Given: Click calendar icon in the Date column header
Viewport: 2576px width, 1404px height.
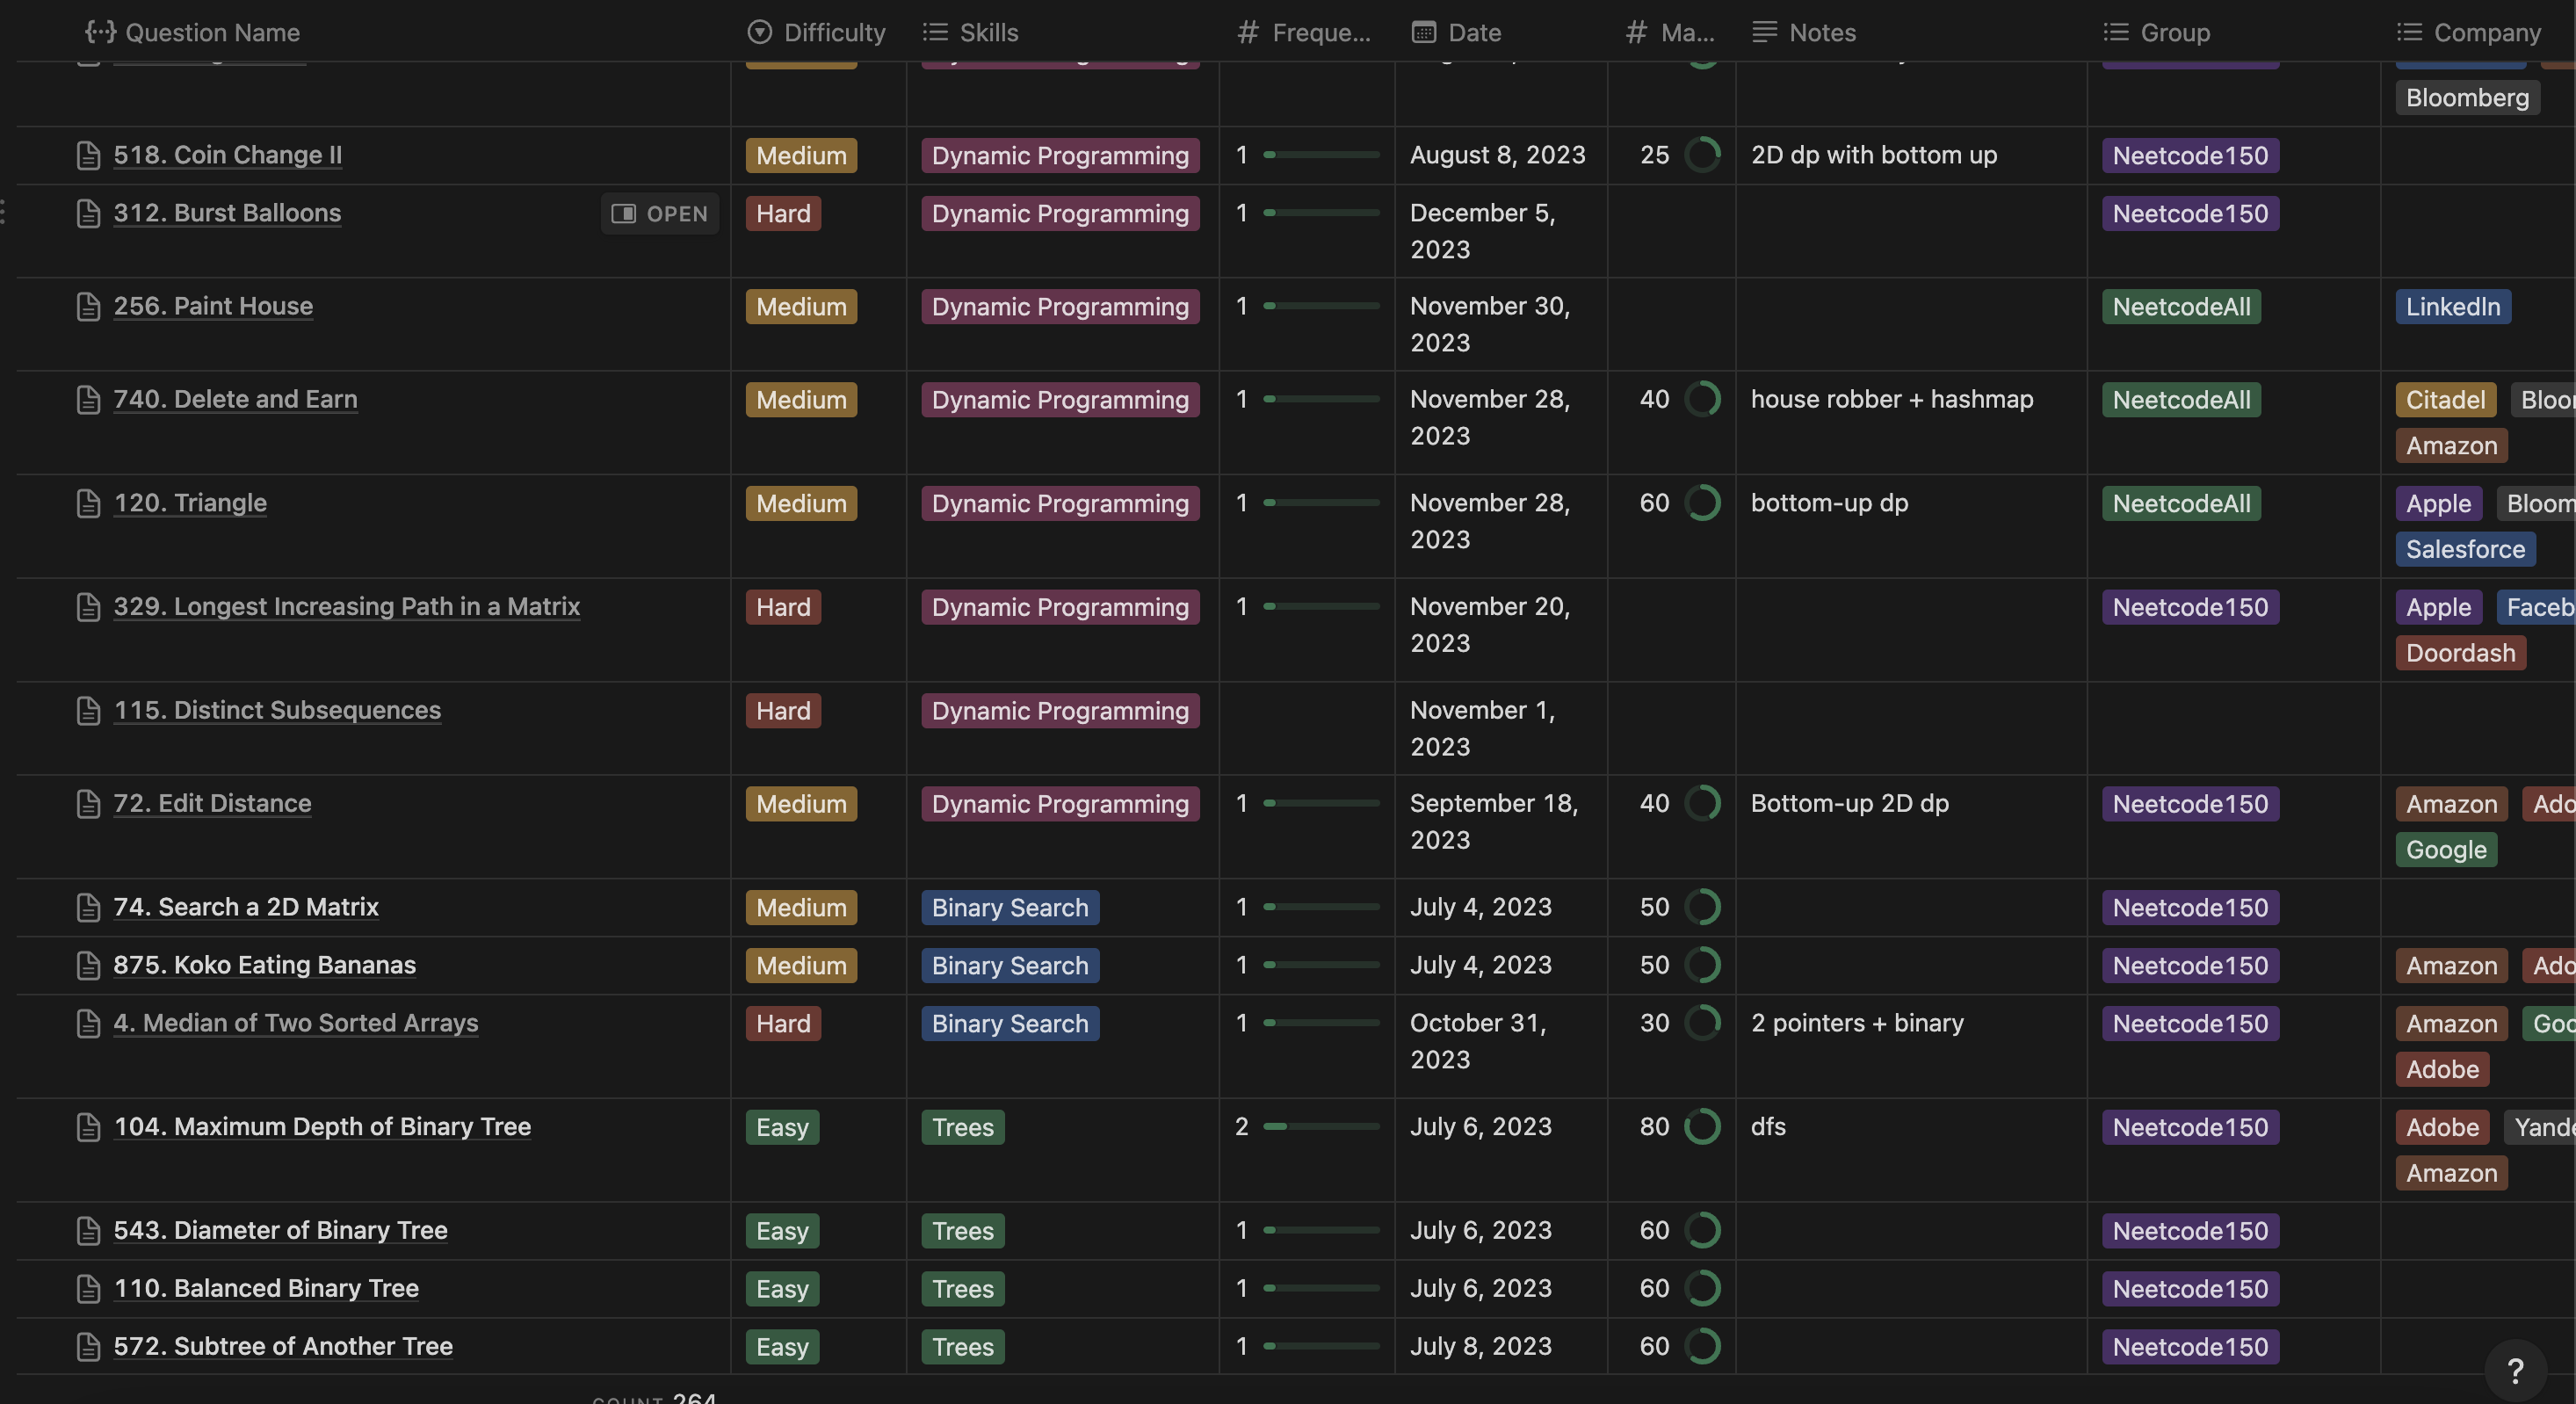Looking at the screenshot, I should click(1423, 32).
